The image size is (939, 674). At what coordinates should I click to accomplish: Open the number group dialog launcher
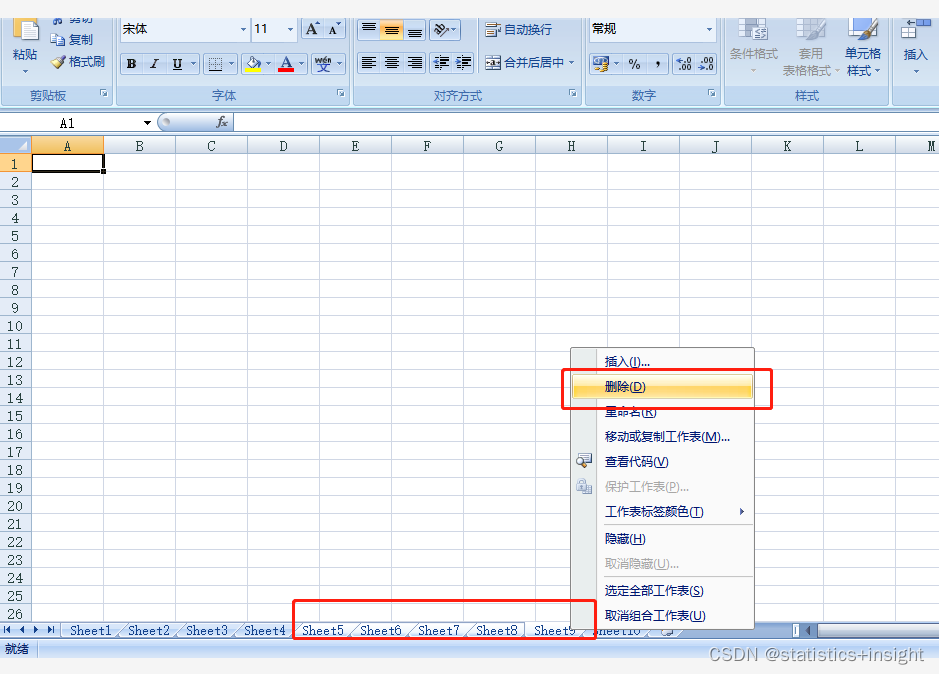(711, 93)
